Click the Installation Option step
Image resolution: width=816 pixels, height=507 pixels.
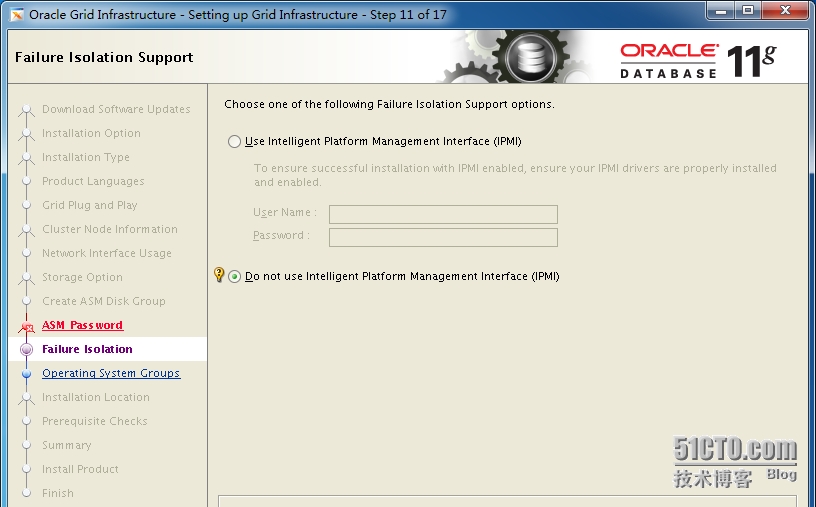(91, 133)
